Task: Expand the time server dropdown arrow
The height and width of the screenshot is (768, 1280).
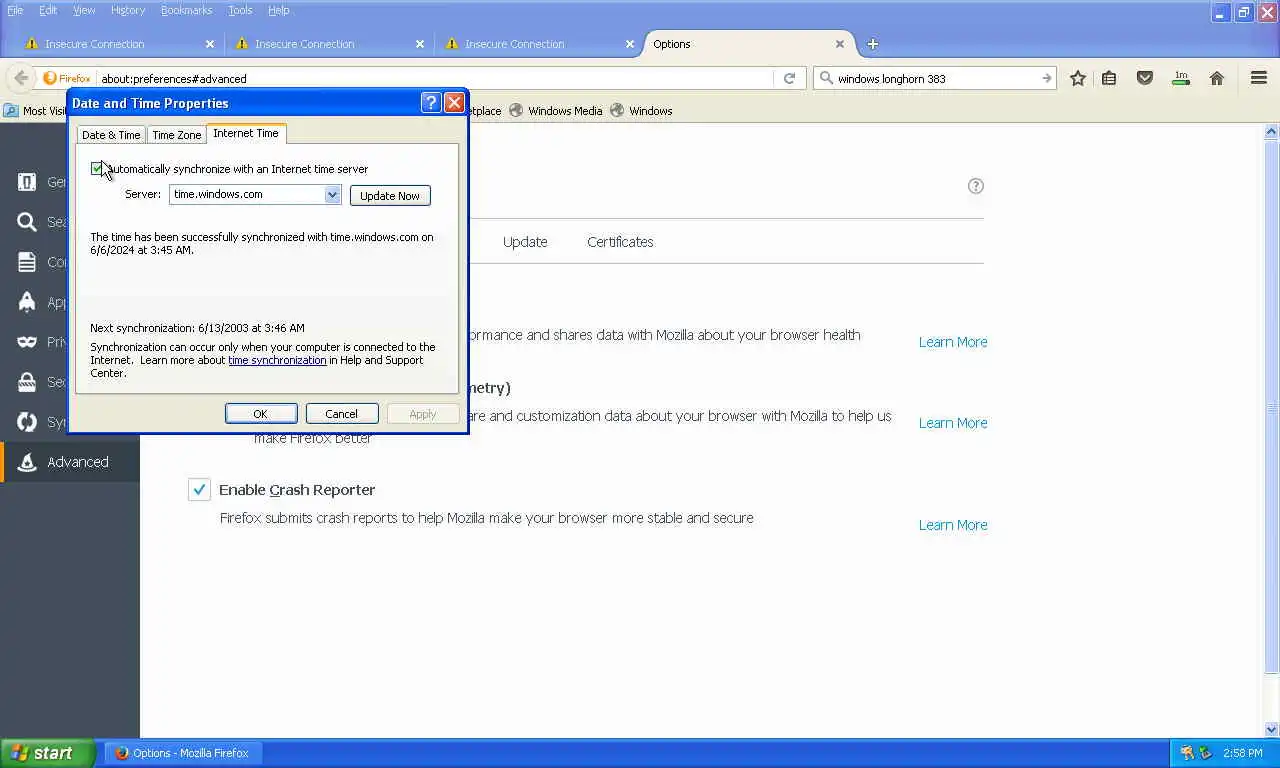Action: coord(332,195)
